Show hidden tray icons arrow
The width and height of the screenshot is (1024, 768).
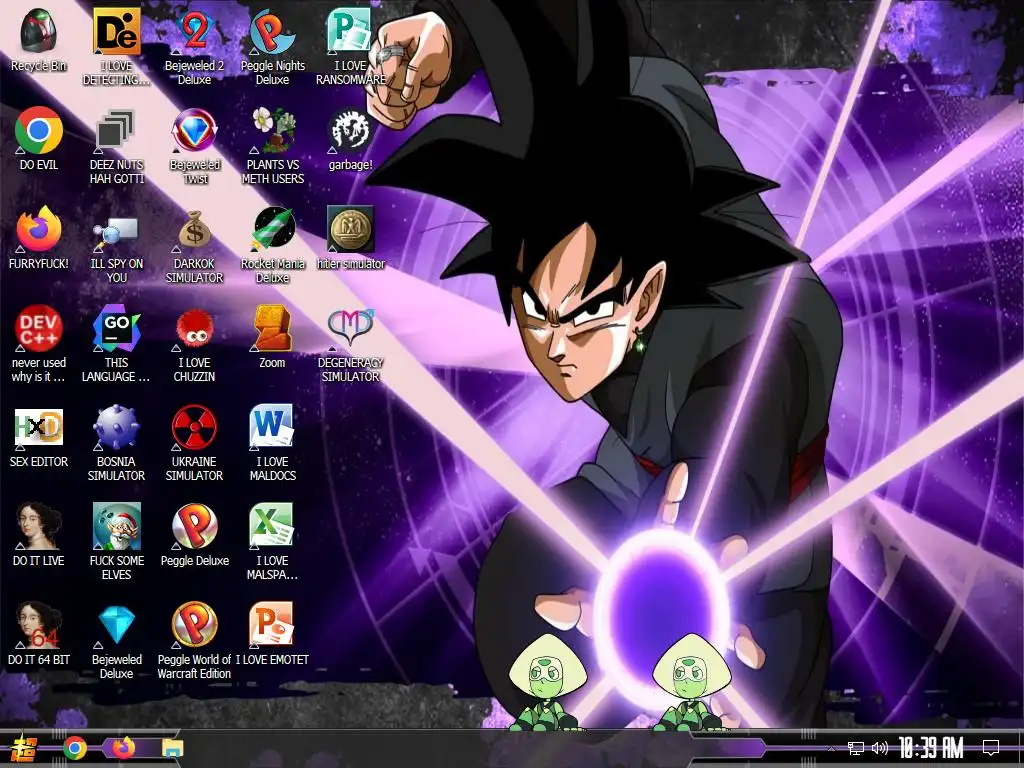coord(830,748)
